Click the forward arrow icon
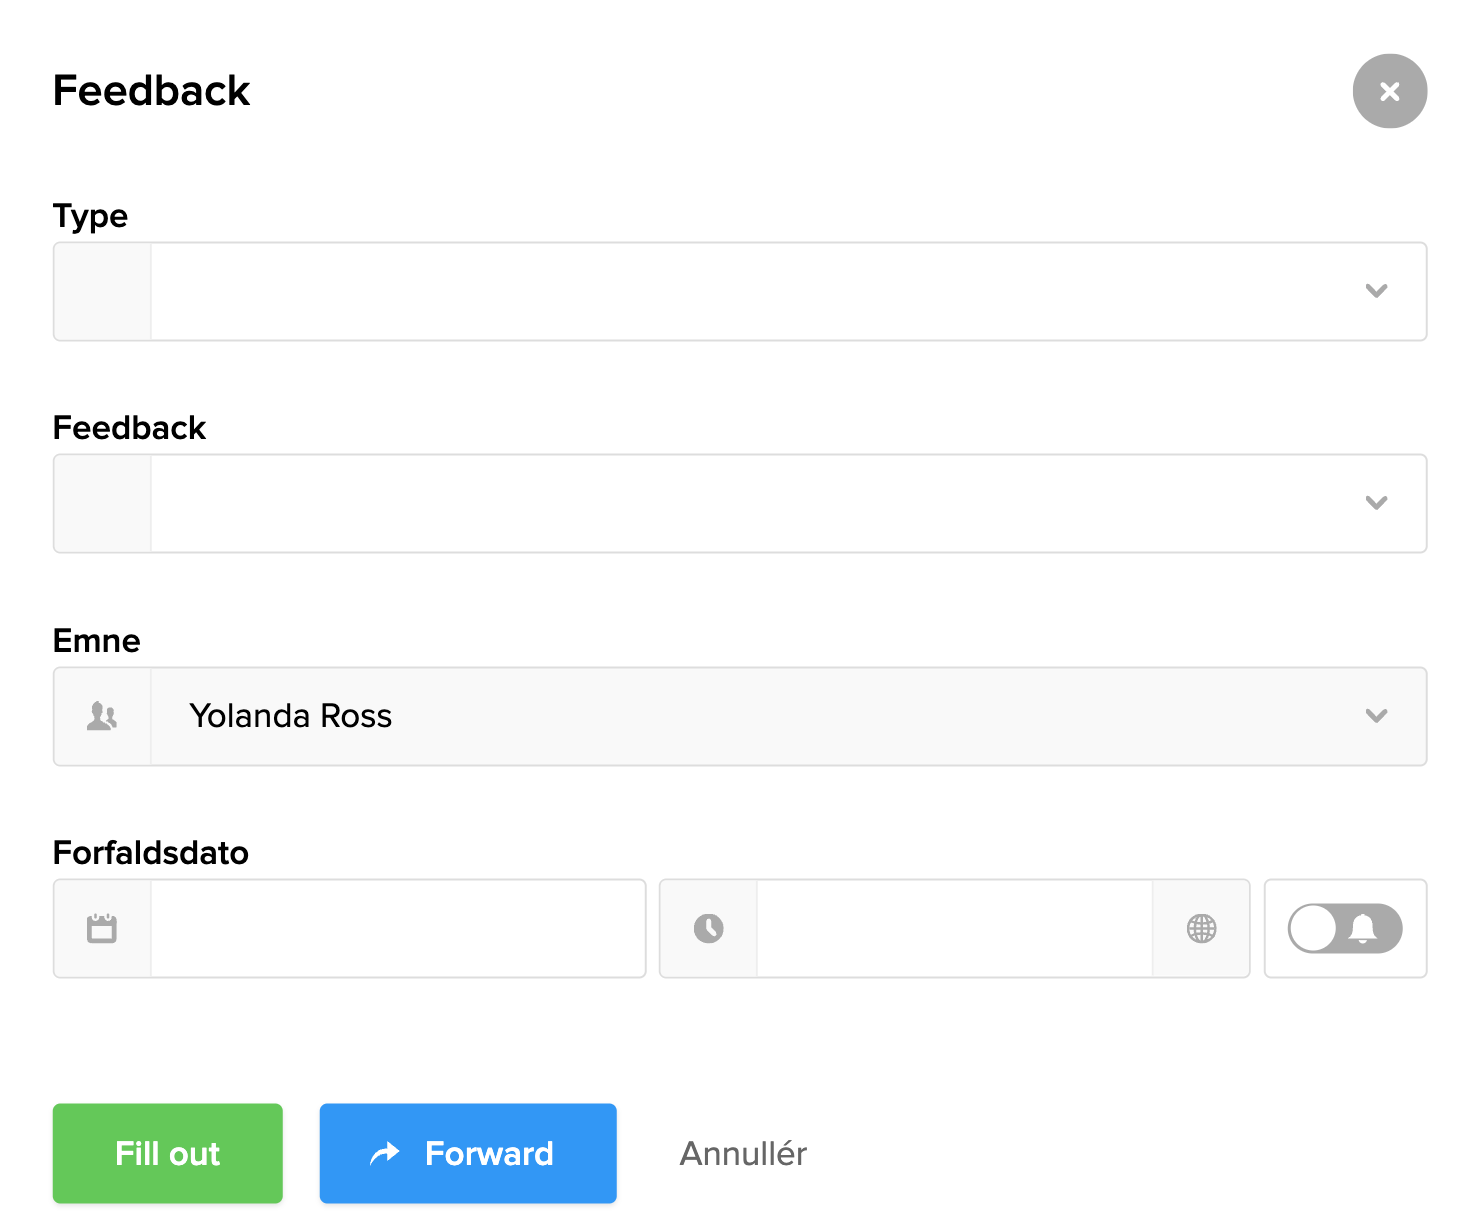 coord(385,1154)
